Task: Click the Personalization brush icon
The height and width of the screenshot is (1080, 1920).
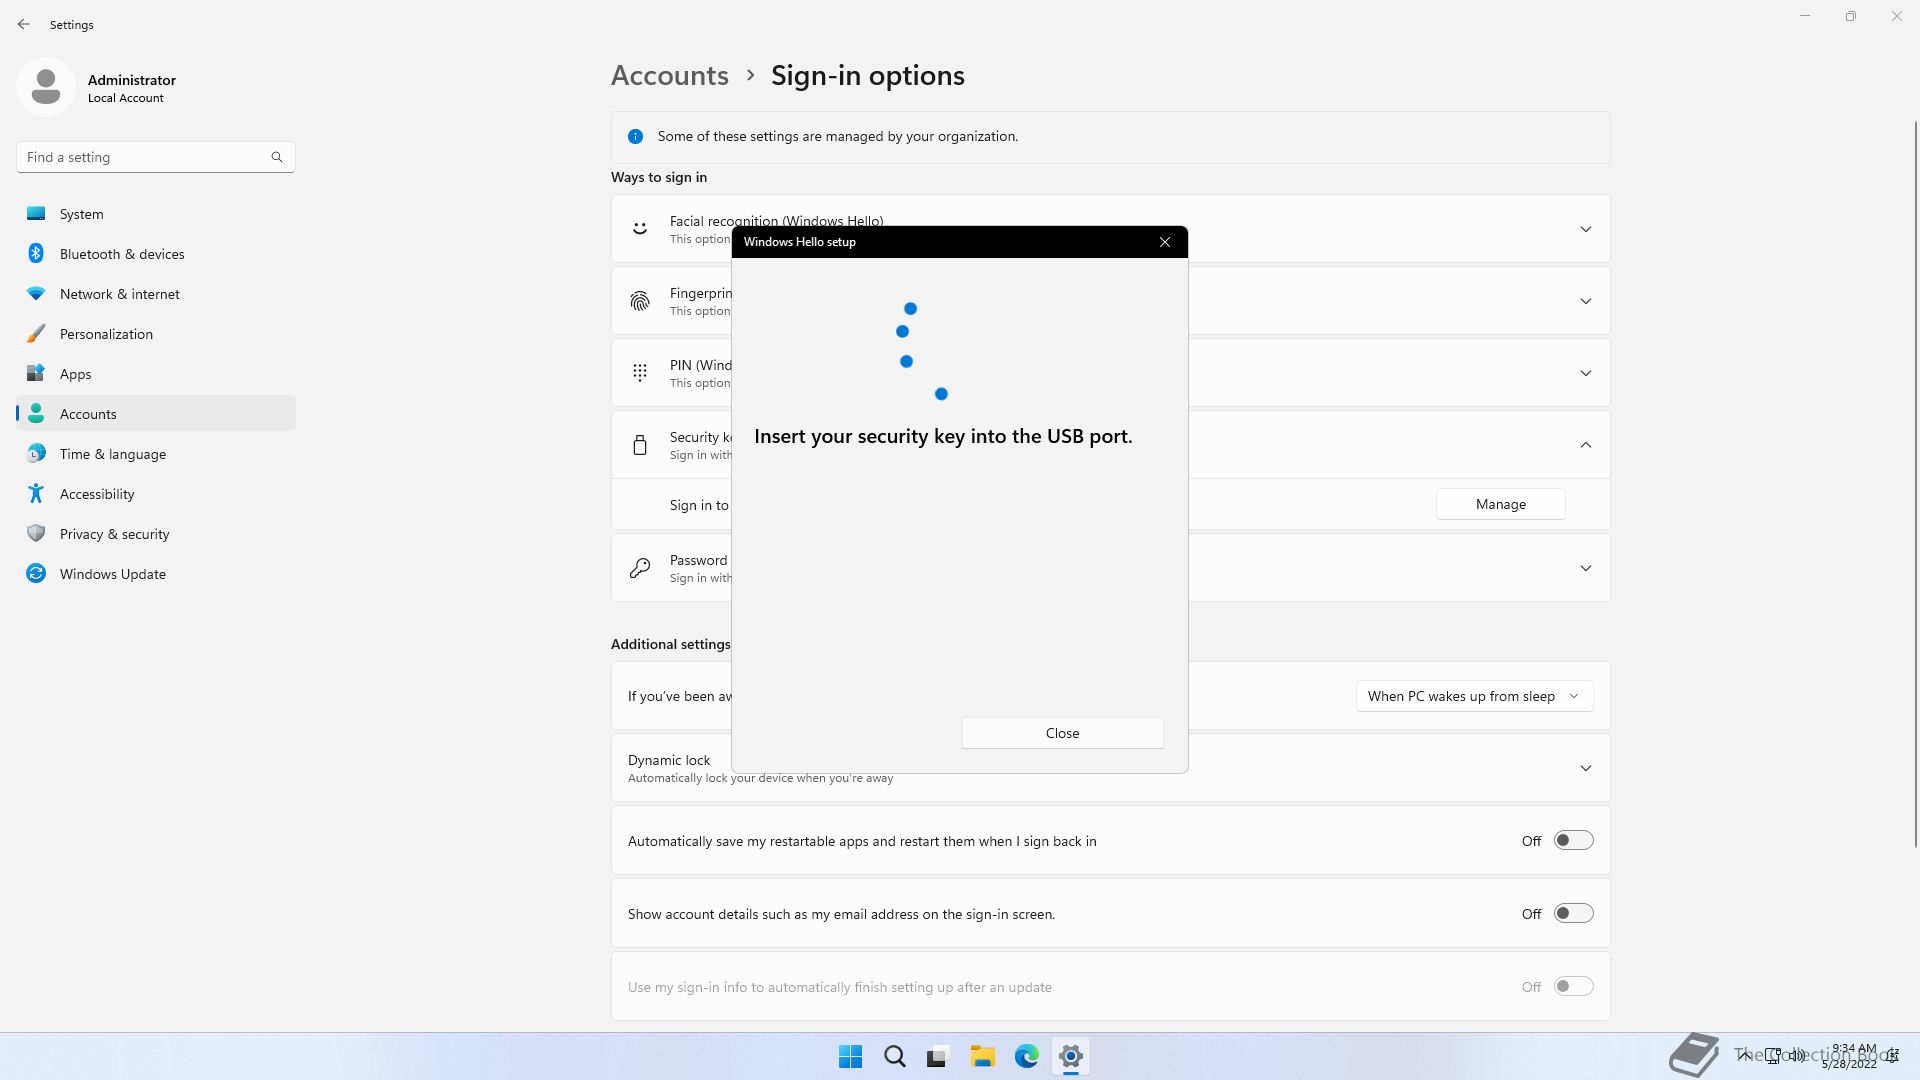Action: 36,334
